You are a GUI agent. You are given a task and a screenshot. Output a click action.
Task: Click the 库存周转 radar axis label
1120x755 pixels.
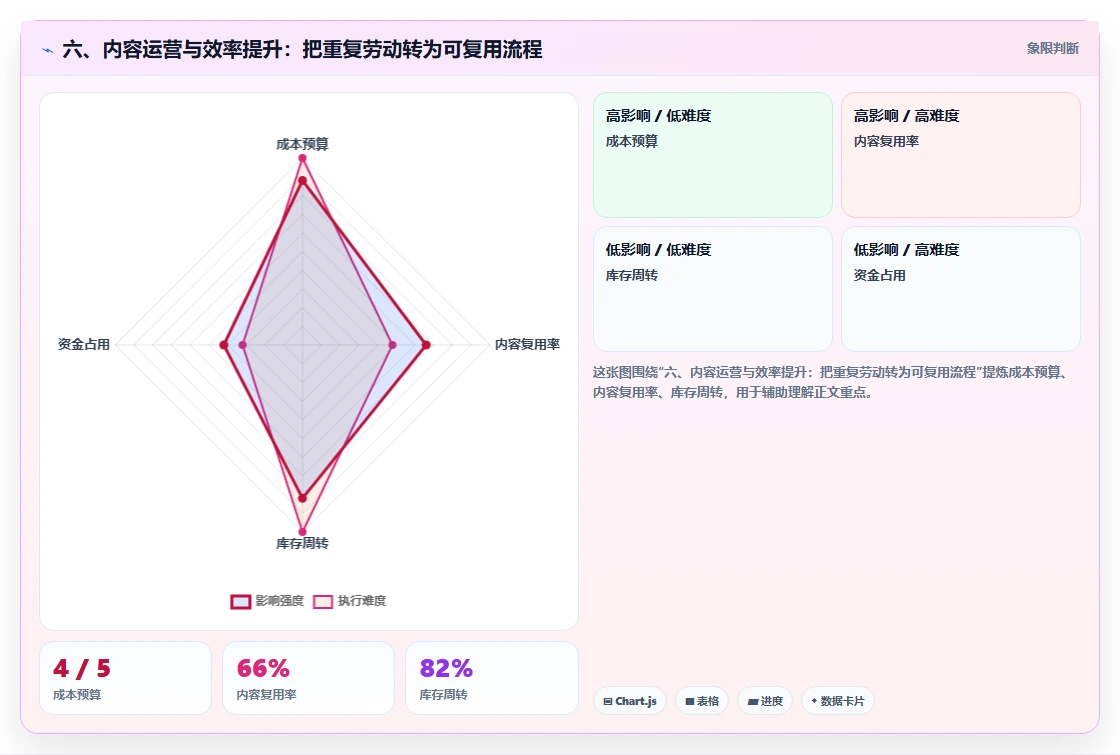(x=302, y=544)
